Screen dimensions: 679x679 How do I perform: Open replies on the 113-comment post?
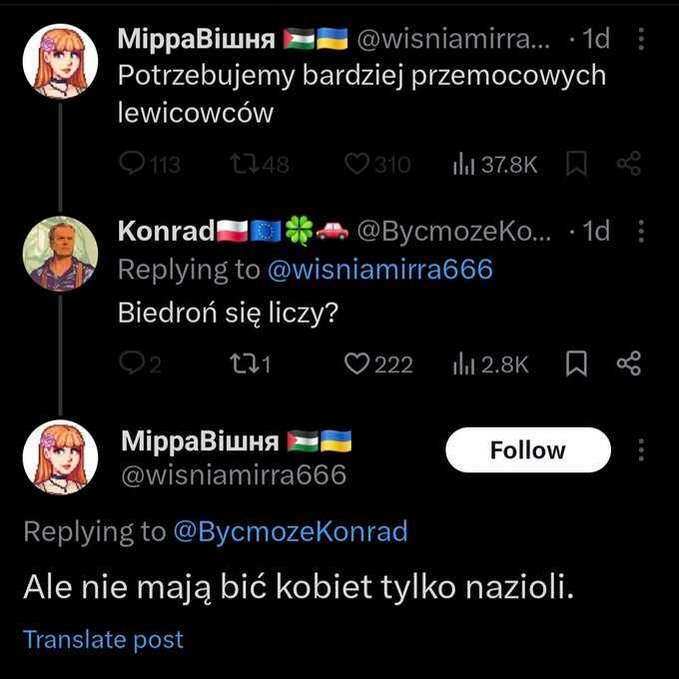tap(149, 165)
